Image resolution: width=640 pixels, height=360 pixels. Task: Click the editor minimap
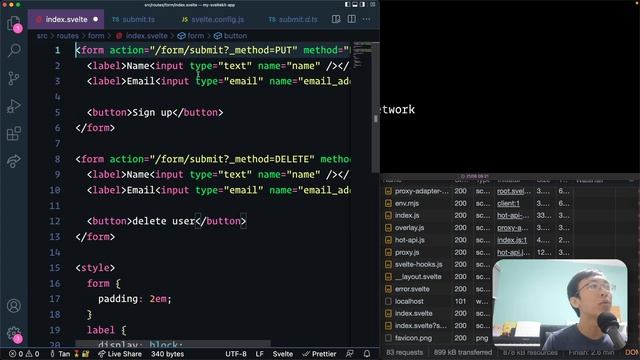pyautogui.click(x=362, y=55)
